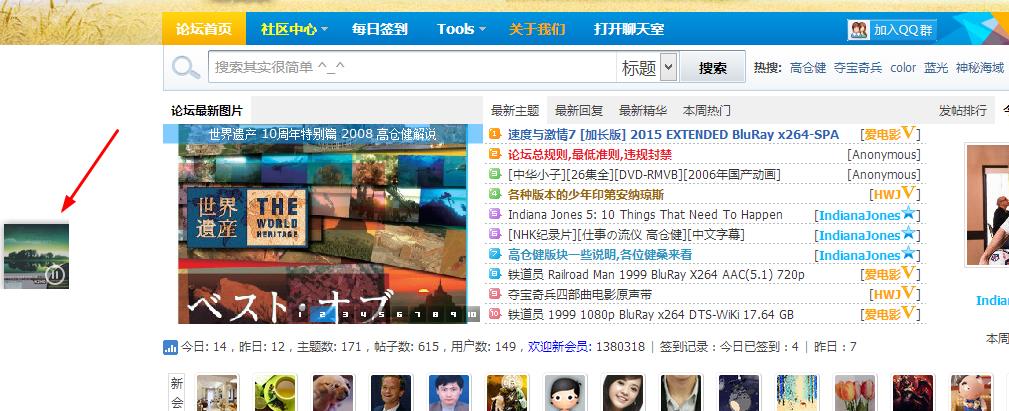Click 打开聊天室 in the nav bar
Screen dimensions: 1009x411
click(x=629, y=29)
